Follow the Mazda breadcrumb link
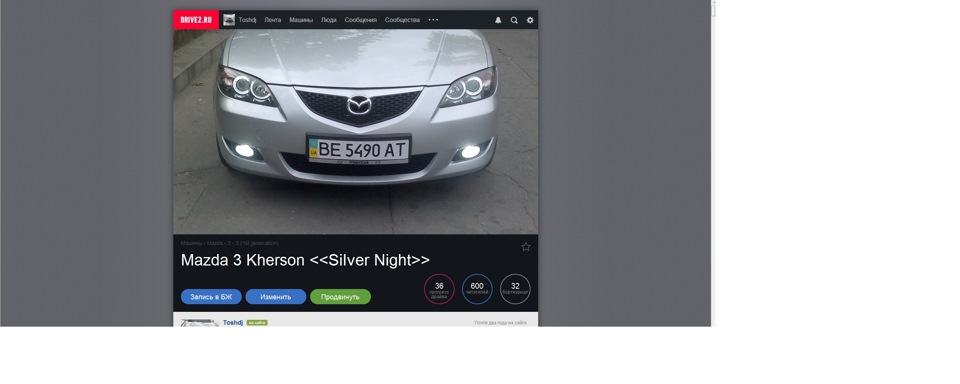960x384 pixels. (214, 243)
